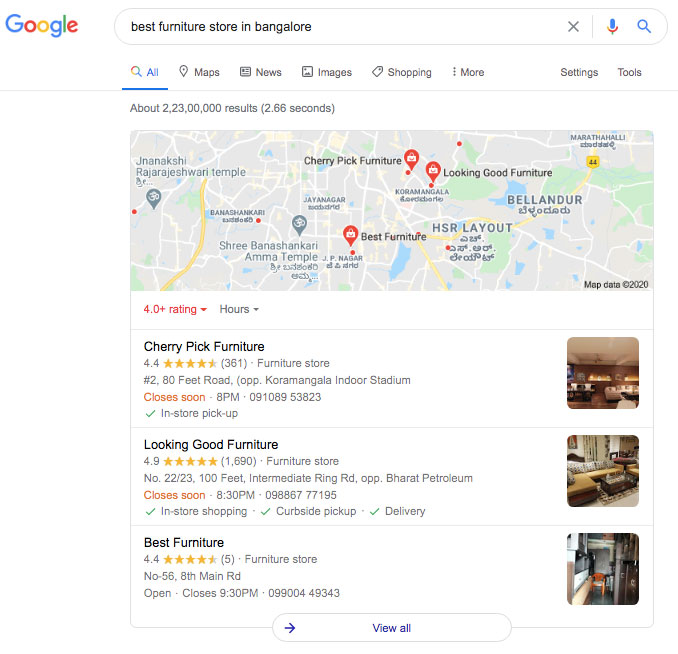Screen dimensions: 678x654
Task: Start voice search with microphone icon
Action: (x=612, y=27)
